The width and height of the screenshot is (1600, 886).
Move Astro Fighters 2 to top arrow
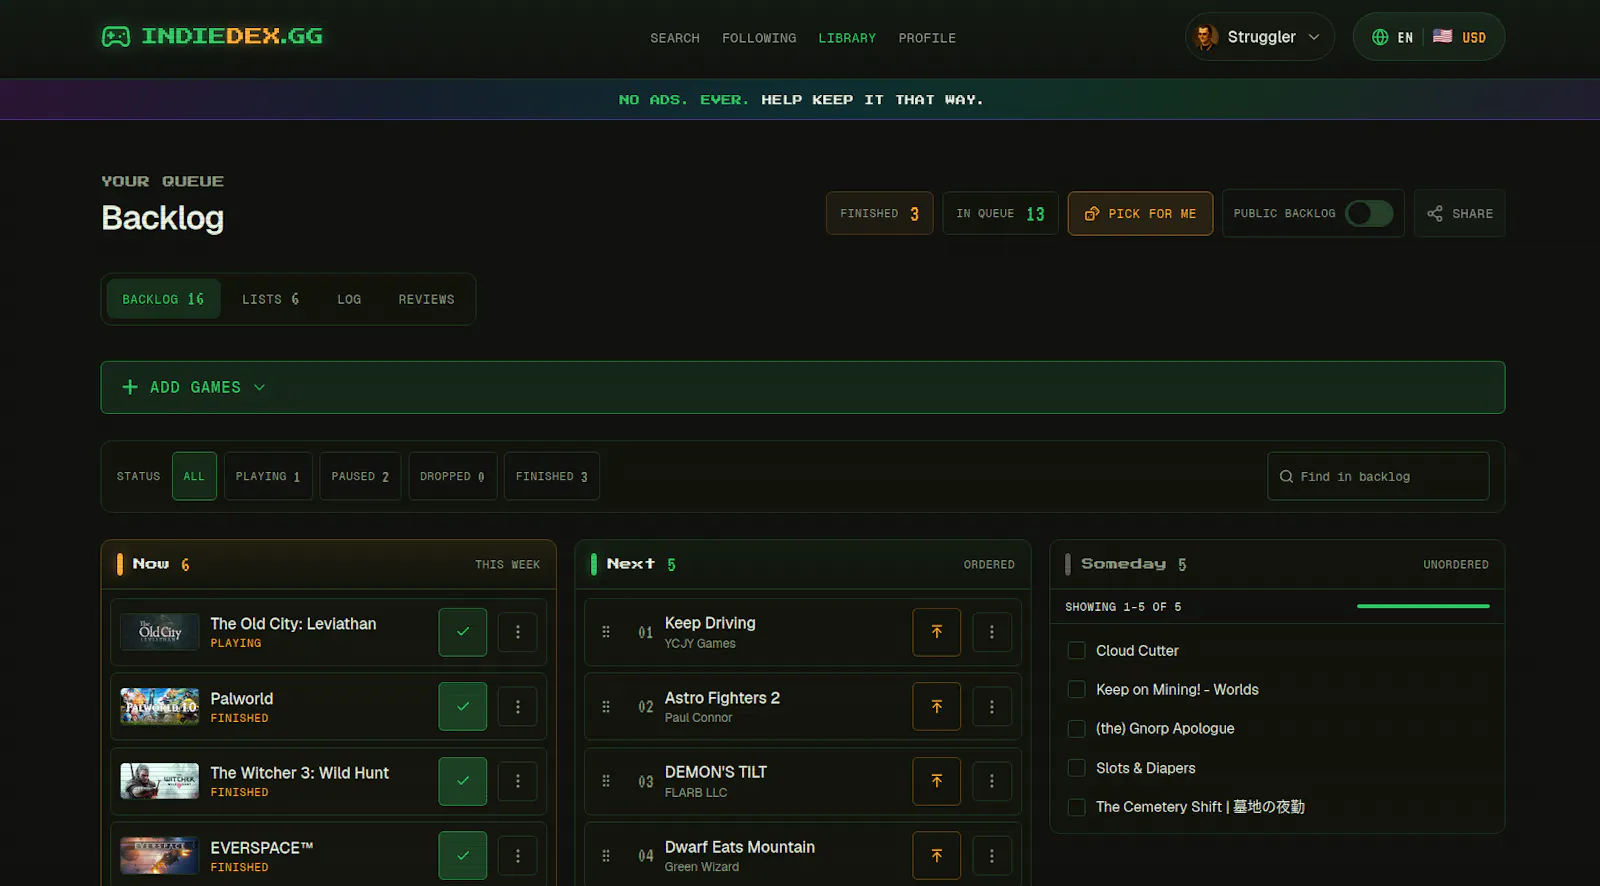[x=937, y=707]
